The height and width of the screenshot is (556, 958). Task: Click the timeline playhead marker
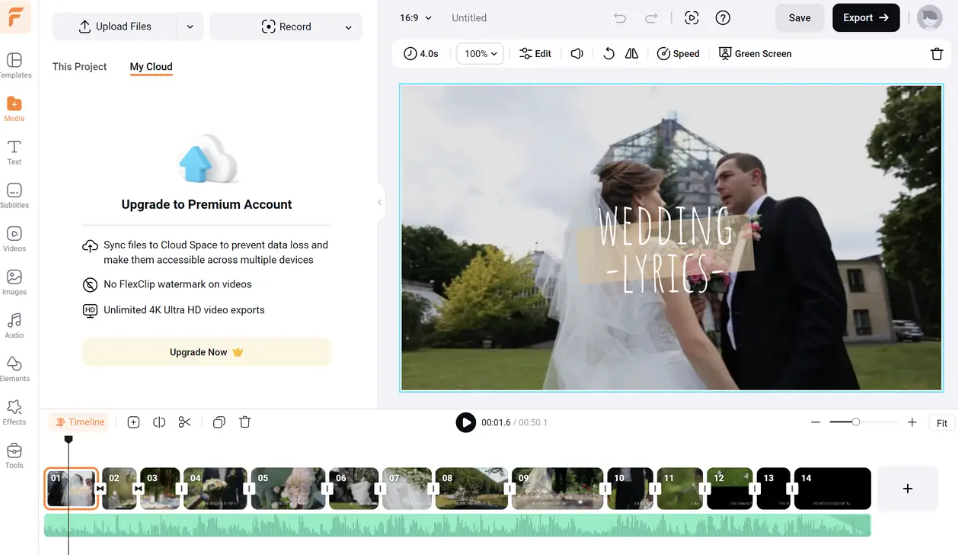coord(68,439)
